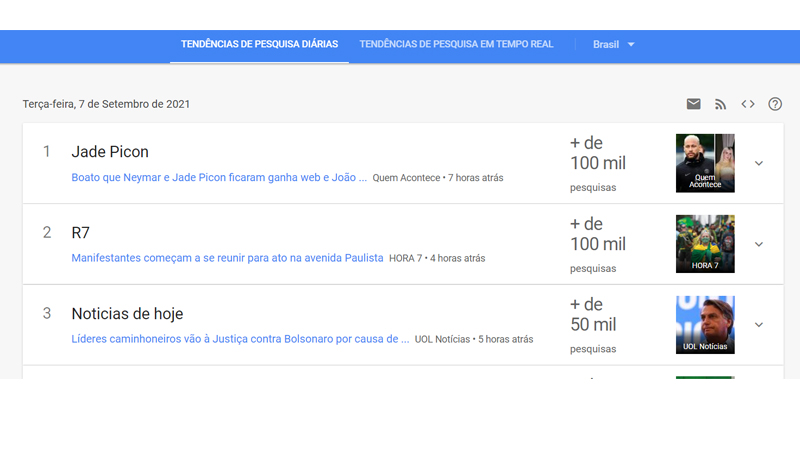Image resolution: width=800 pixels, height=451 pixels.
Task: Open the Líderes caminhoneiros Bolsonaro article link
Action: pos(240,339)
